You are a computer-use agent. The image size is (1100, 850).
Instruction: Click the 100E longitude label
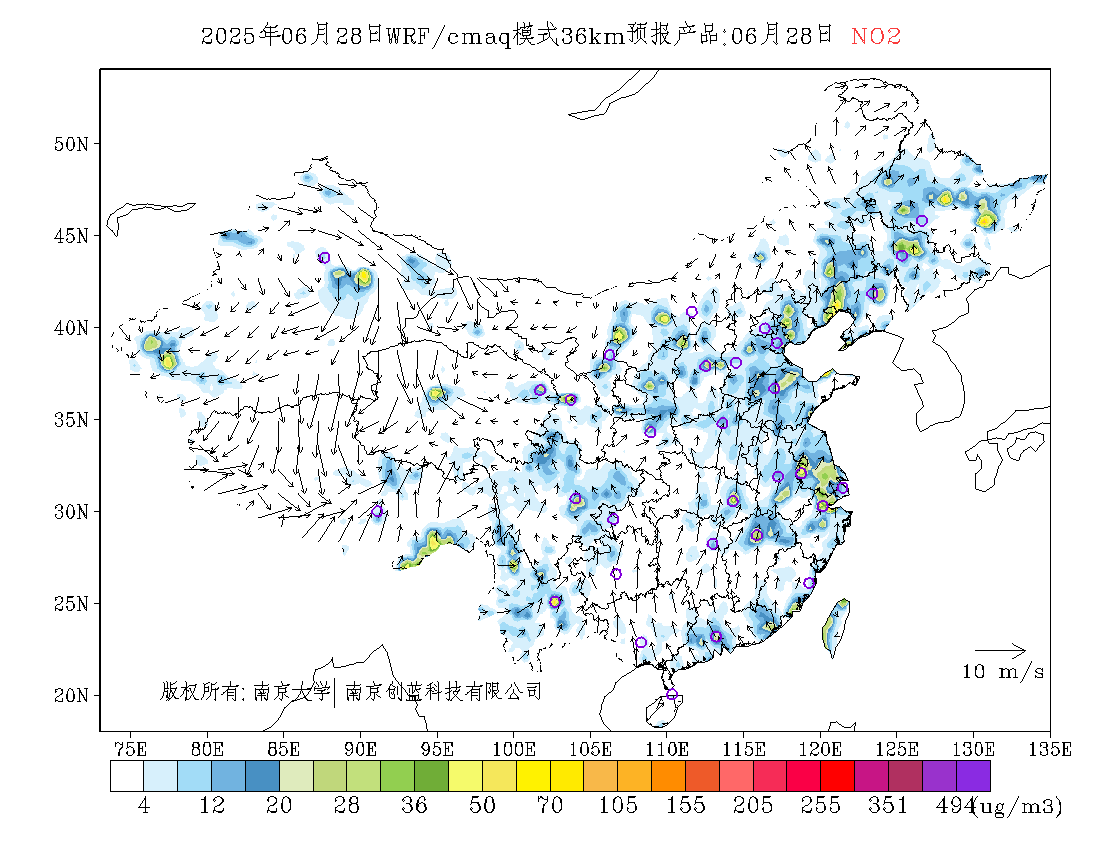tap(514, 749)
